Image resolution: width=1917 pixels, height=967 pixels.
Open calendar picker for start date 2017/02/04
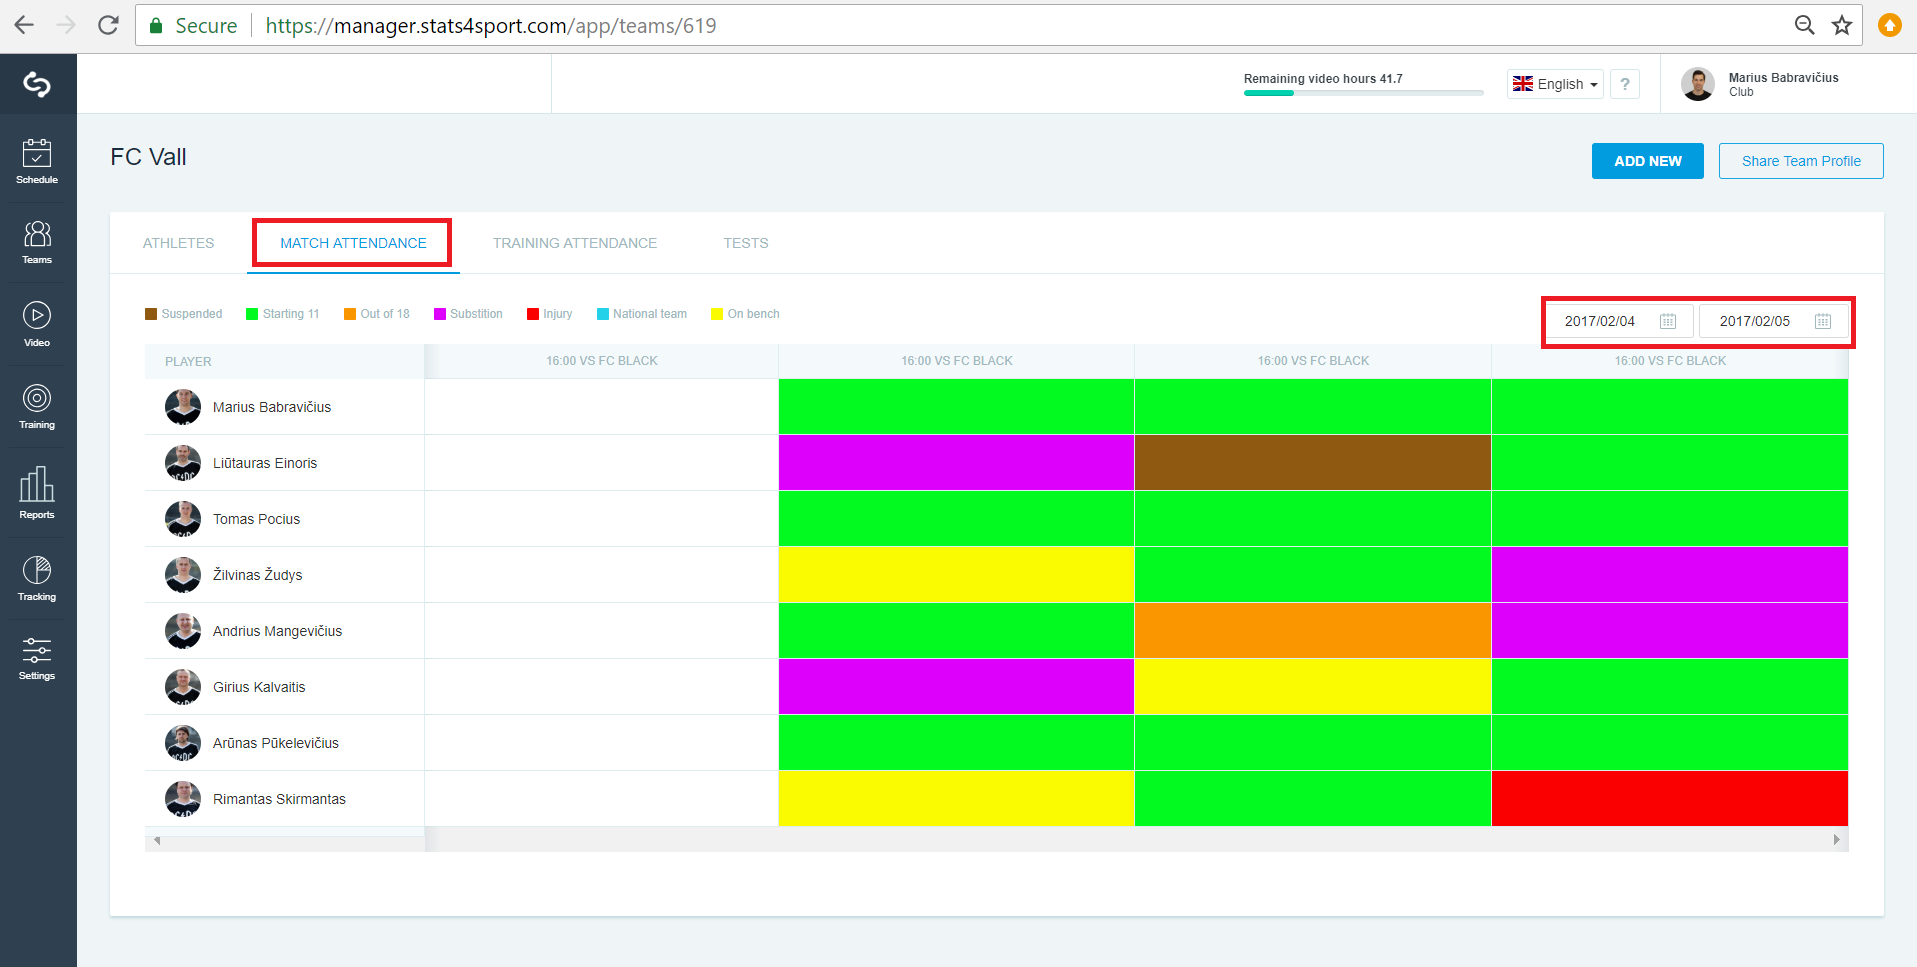(1668, 321)
